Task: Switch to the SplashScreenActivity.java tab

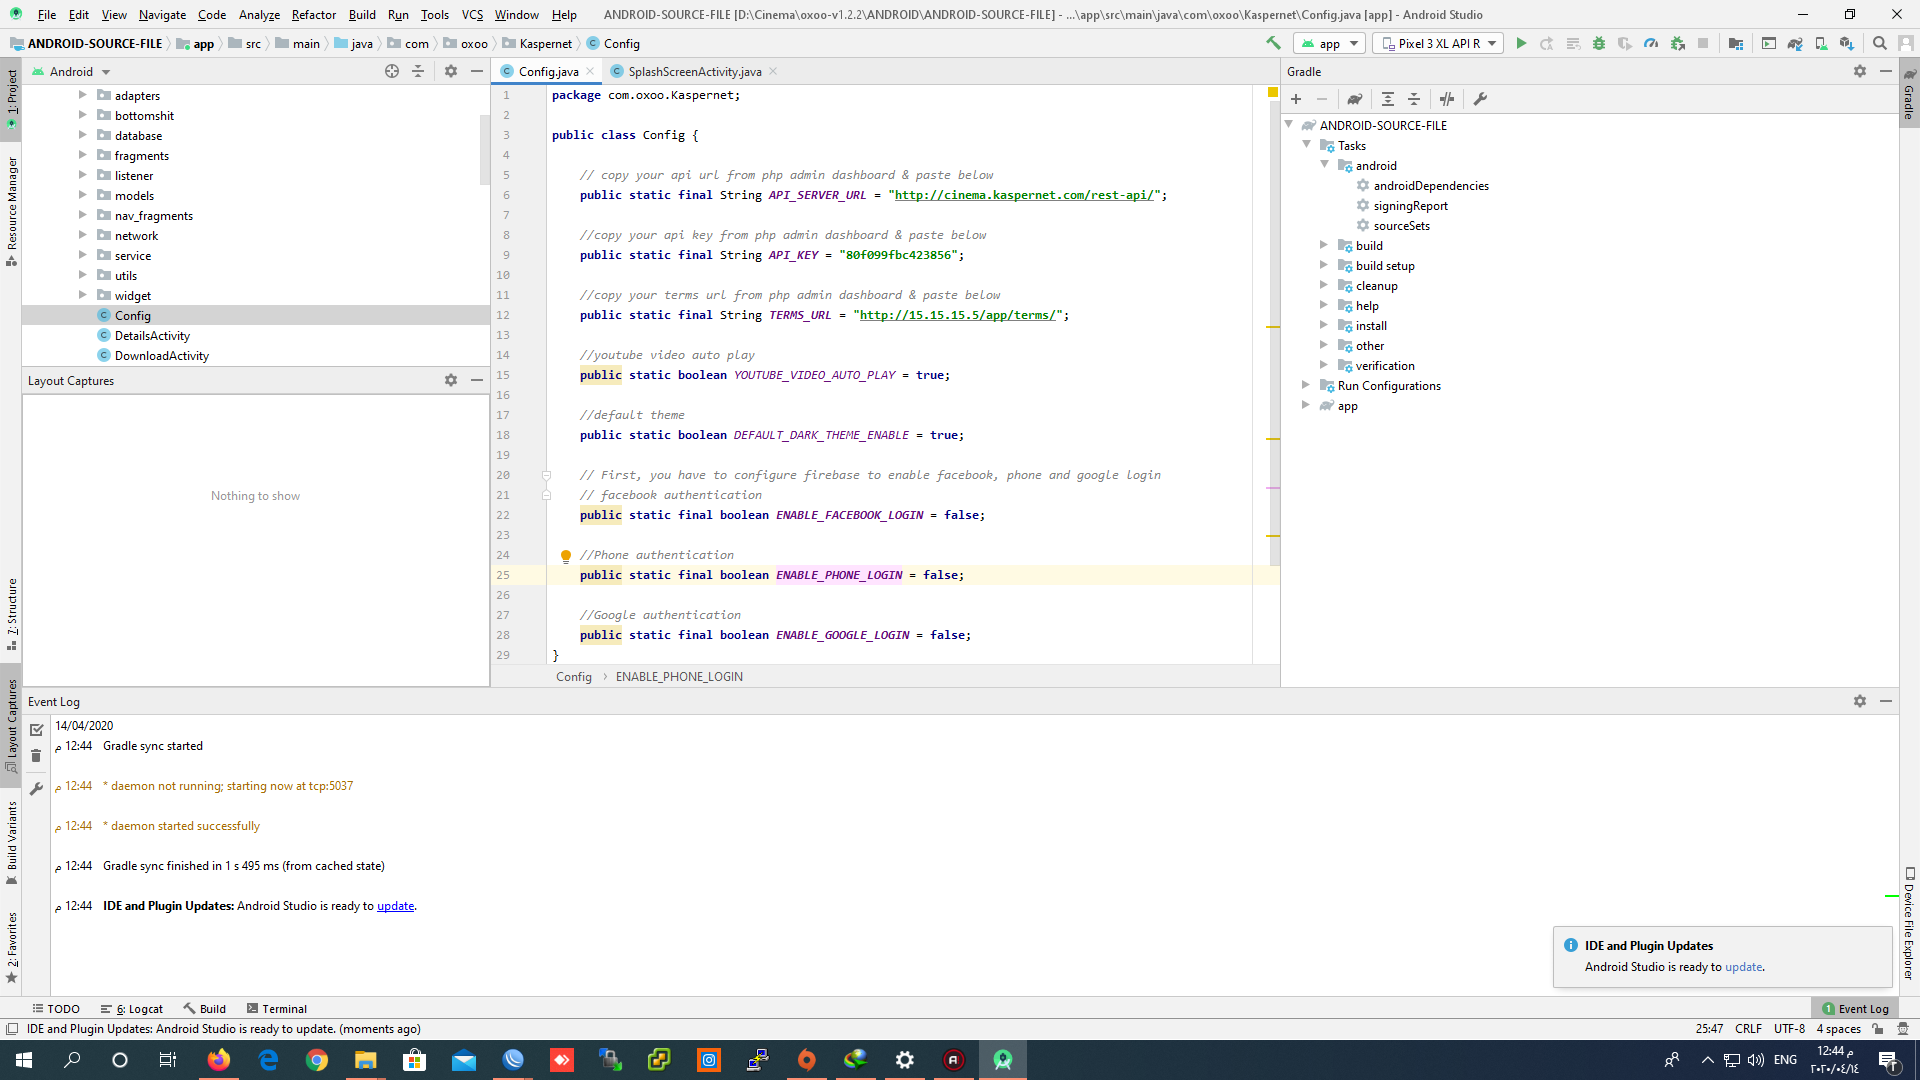Action: click(x=690, y=71)
